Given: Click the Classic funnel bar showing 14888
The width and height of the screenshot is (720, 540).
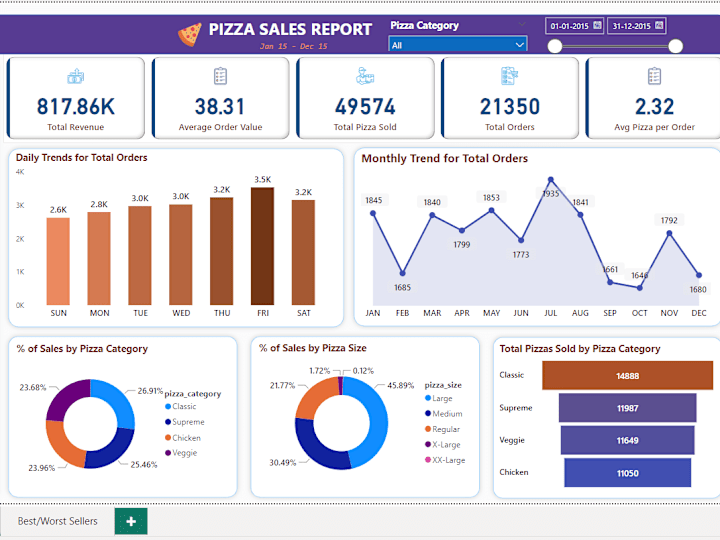Looking at the screenshot, I should point(628,376).
